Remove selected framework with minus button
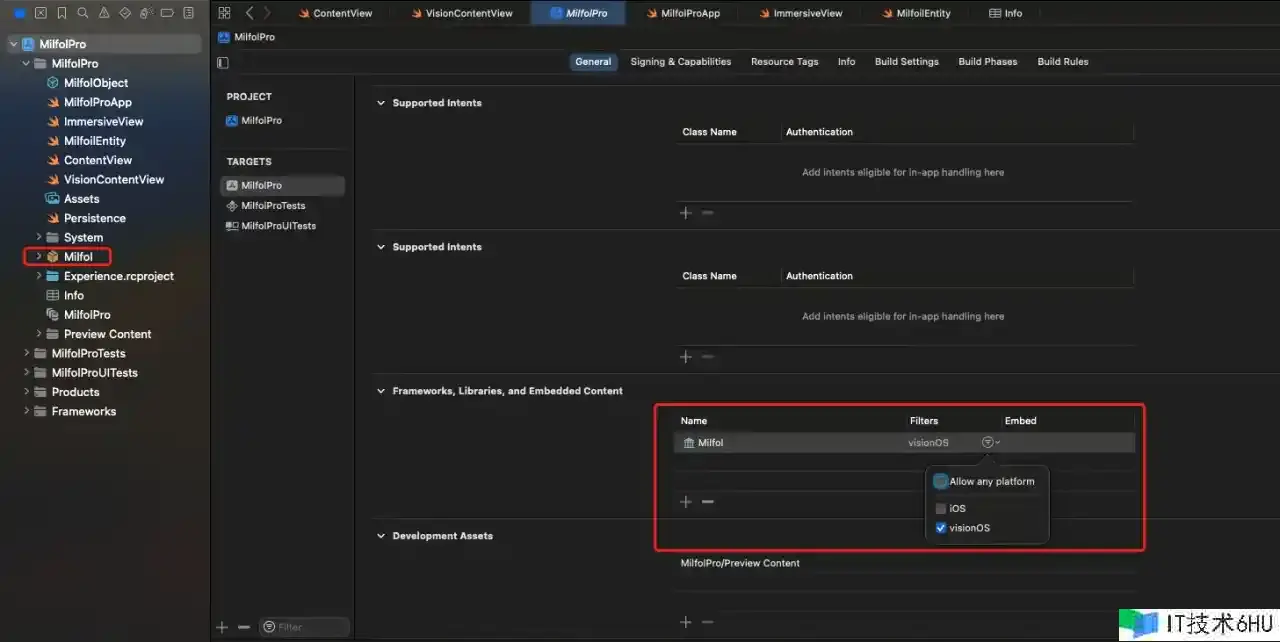 pyautogui.click(x=707, y=502)
